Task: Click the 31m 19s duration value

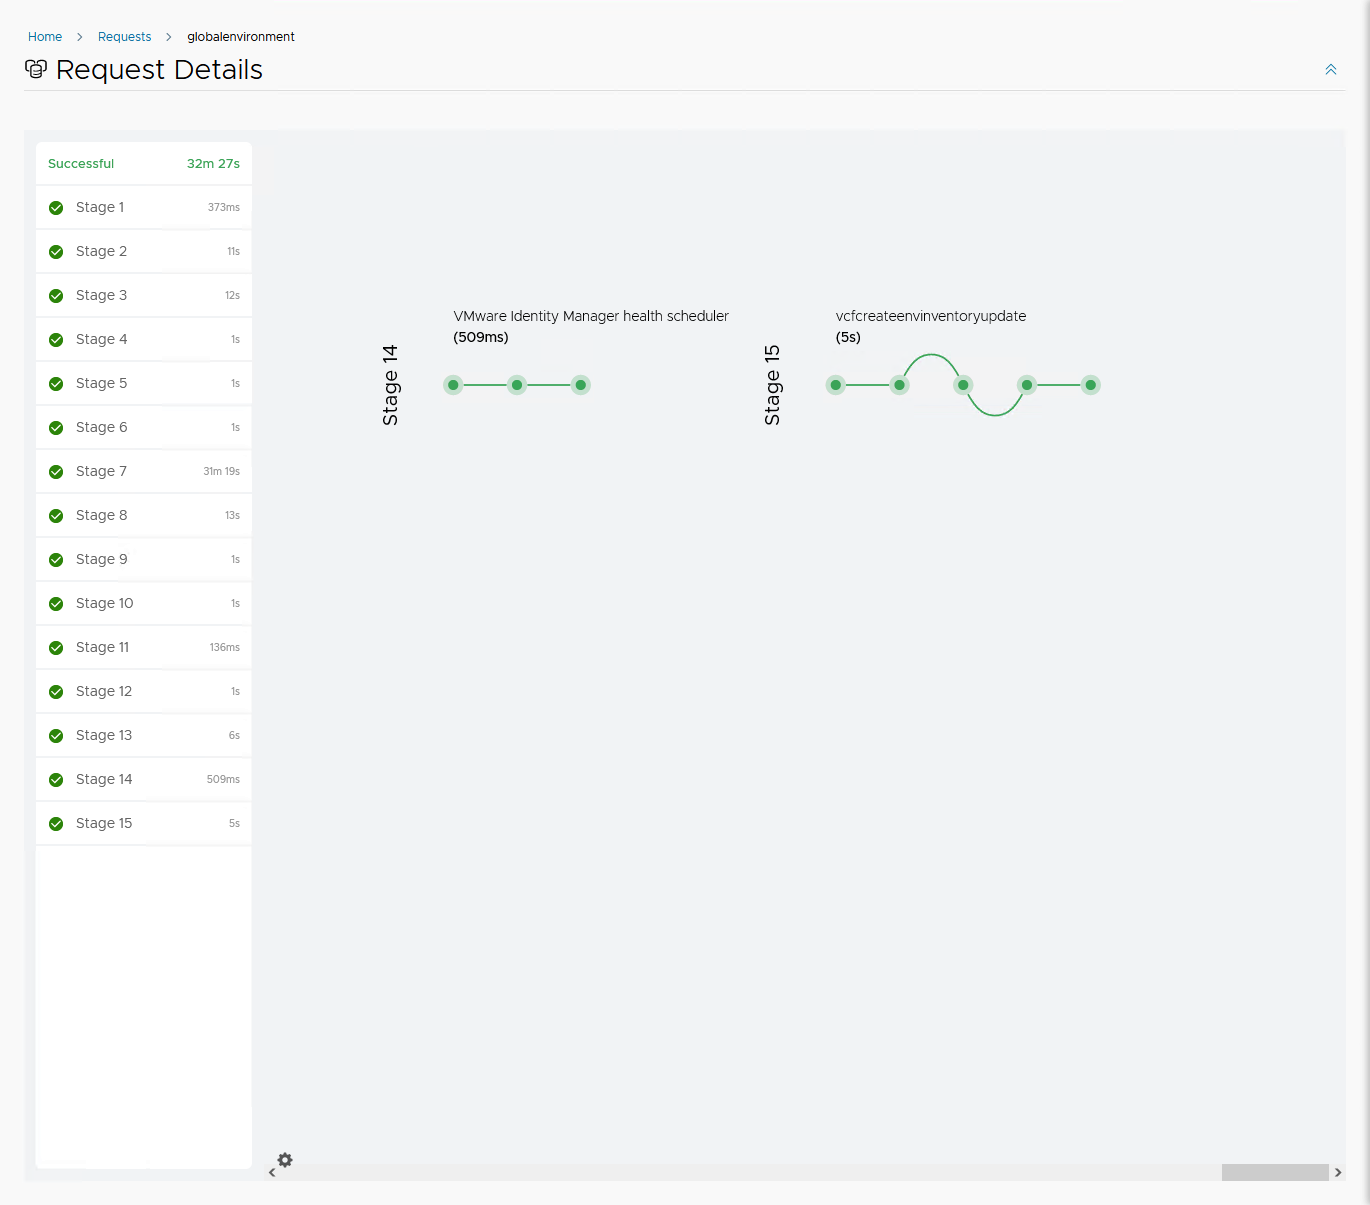Action: coord(221,471)
